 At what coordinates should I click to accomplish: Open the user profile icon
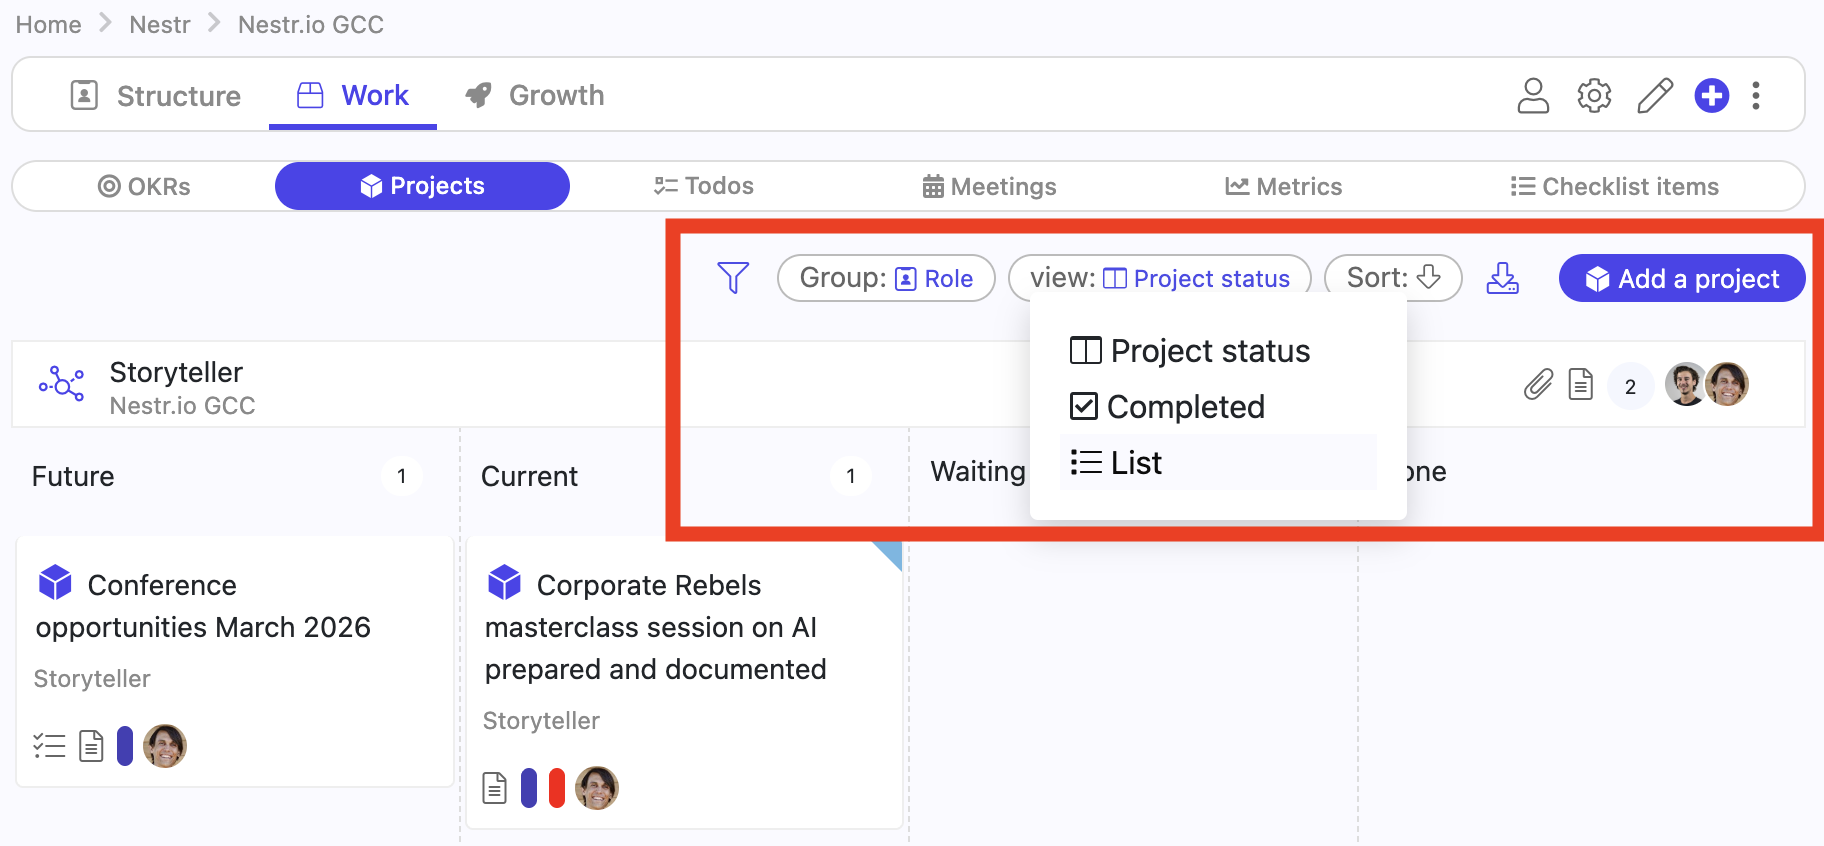tap(1533, 96)
